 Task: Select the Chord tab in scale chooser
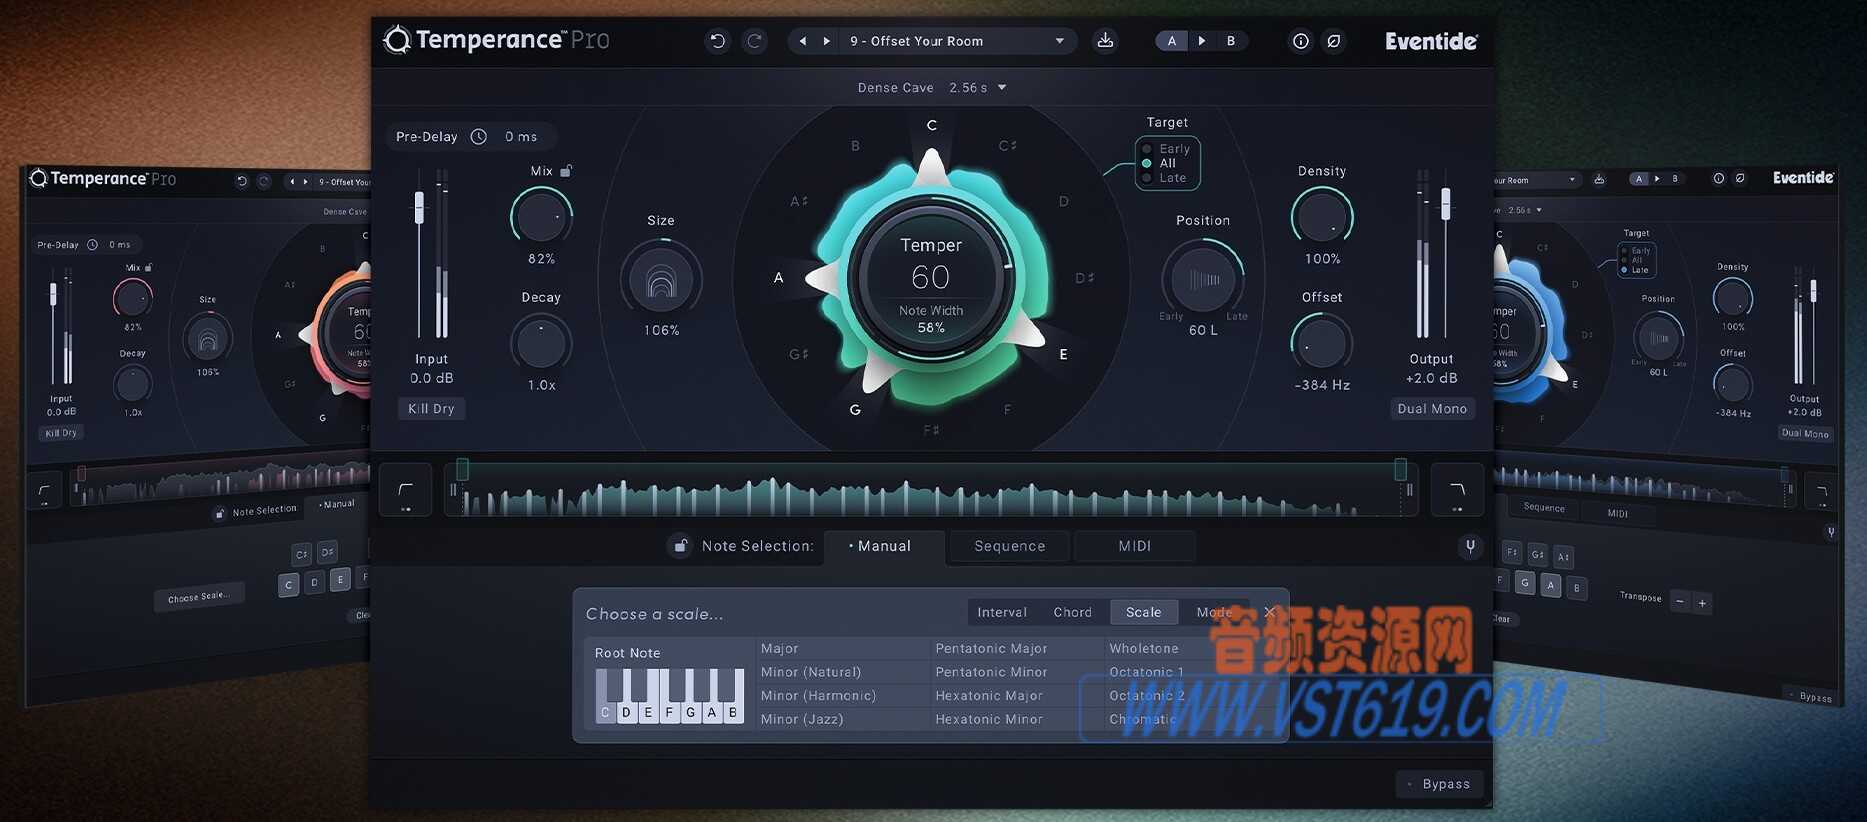coord(1072,612)
